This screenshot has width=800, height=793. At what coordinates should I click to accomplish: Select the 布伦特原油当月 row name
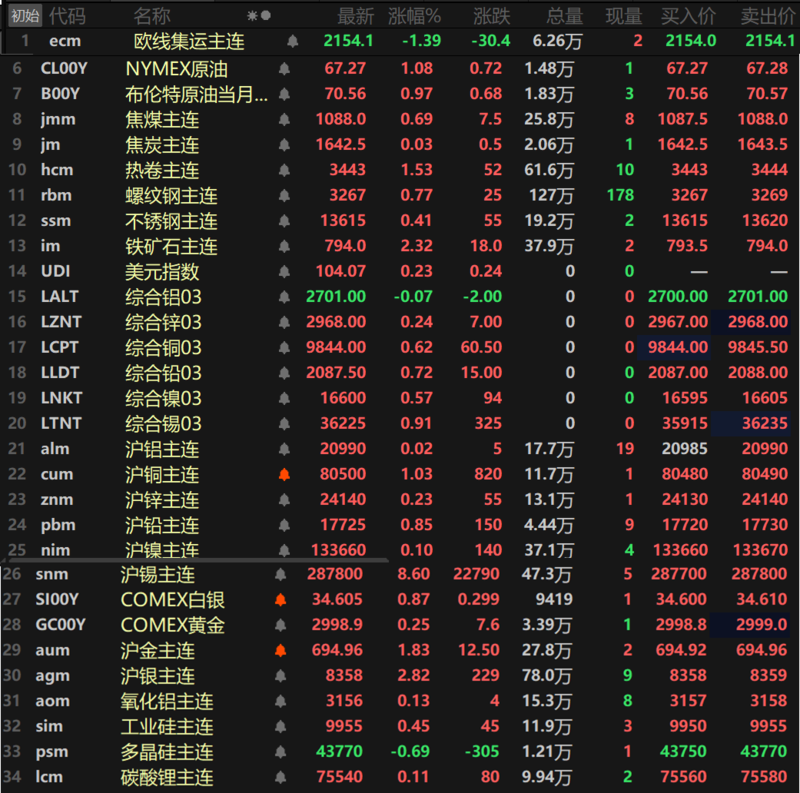(x=196, y=94)
